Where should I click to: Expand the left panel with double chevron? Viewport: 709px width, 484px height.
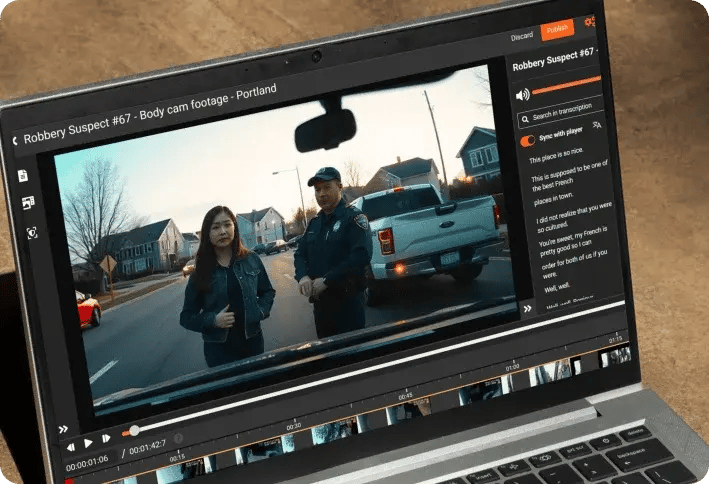63,429
